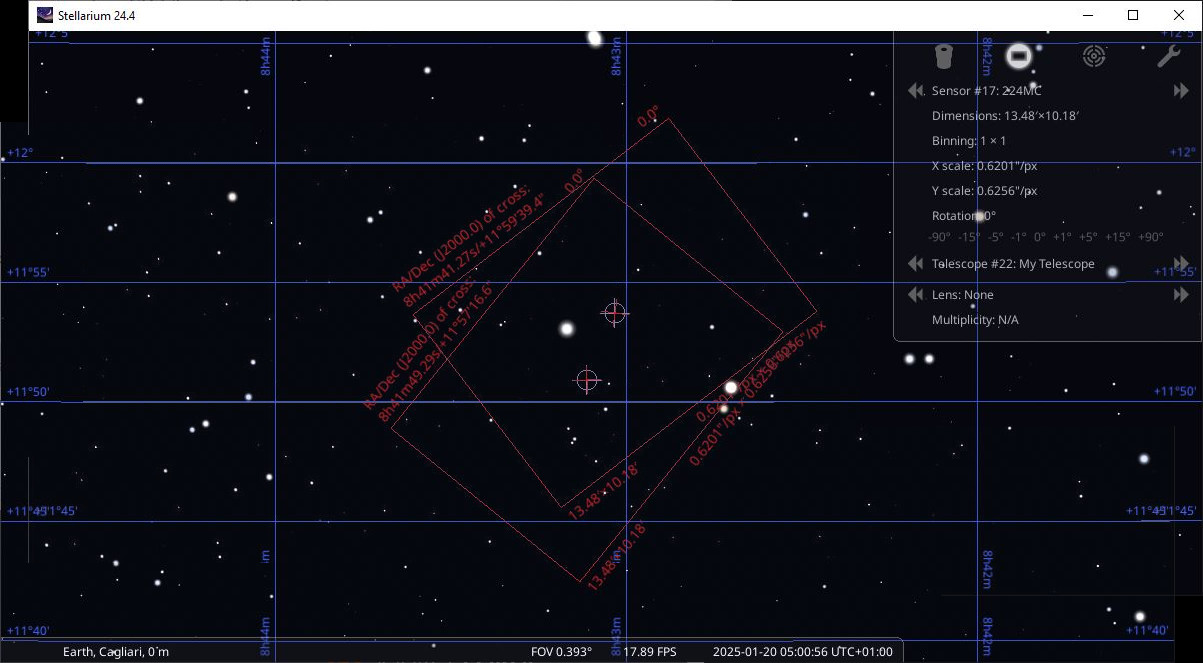The width and height of the screenshot is (1203, 663).
Task: Select next lens arrow
Action: coord(1181,295)
